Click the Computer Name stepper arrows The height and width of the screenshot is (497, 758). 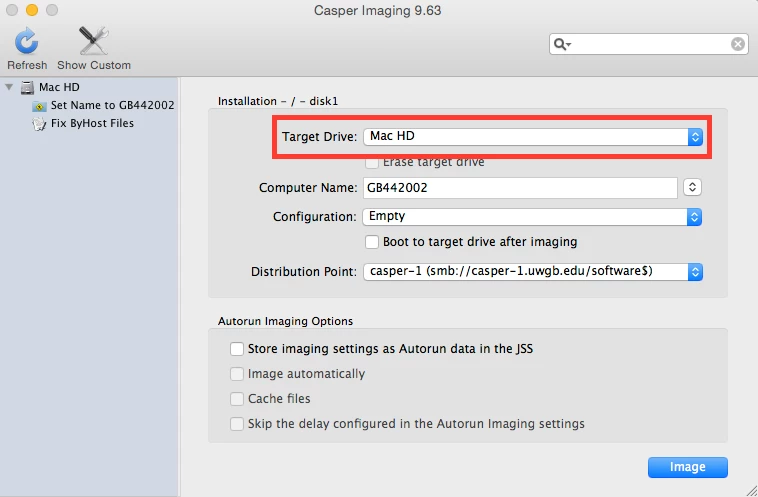click(692, 187)
